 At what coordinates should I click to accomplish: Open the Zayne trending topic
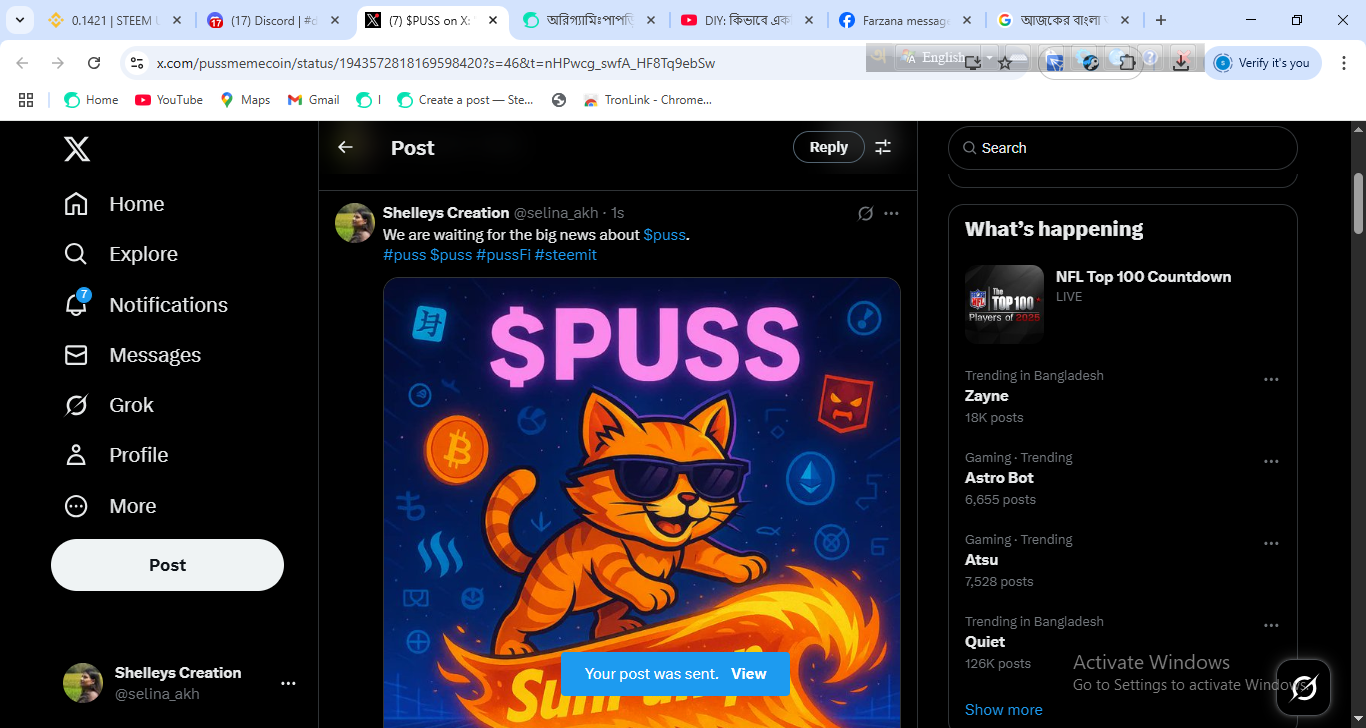coord(987,396)
